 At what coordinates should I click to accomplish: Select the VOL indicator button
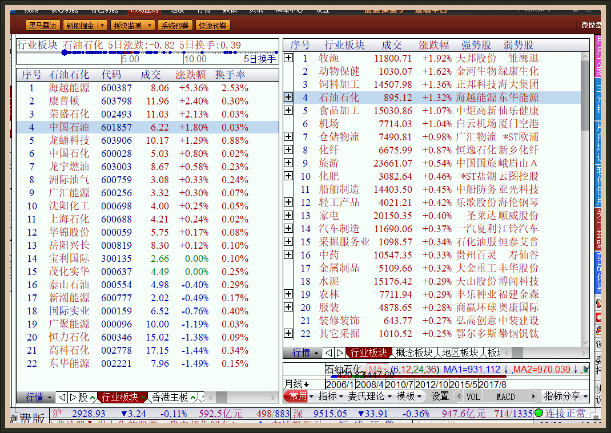[x=473, y=397]
